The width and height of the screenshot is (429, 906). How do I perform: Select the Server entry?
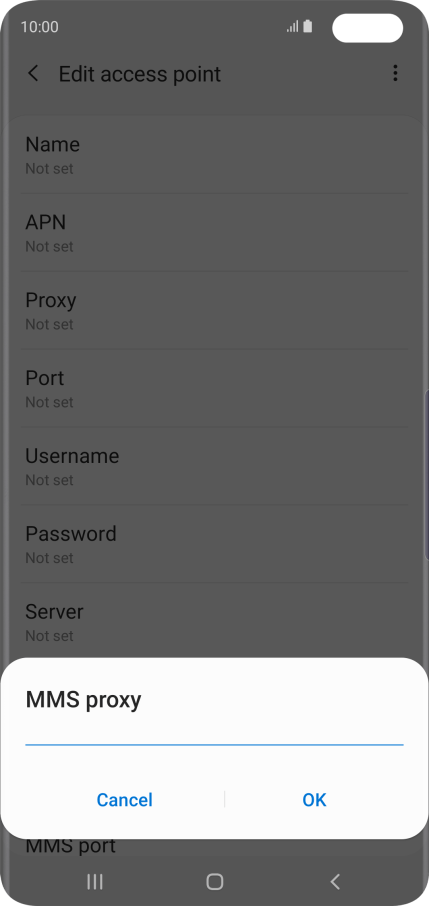click(214, 622)
